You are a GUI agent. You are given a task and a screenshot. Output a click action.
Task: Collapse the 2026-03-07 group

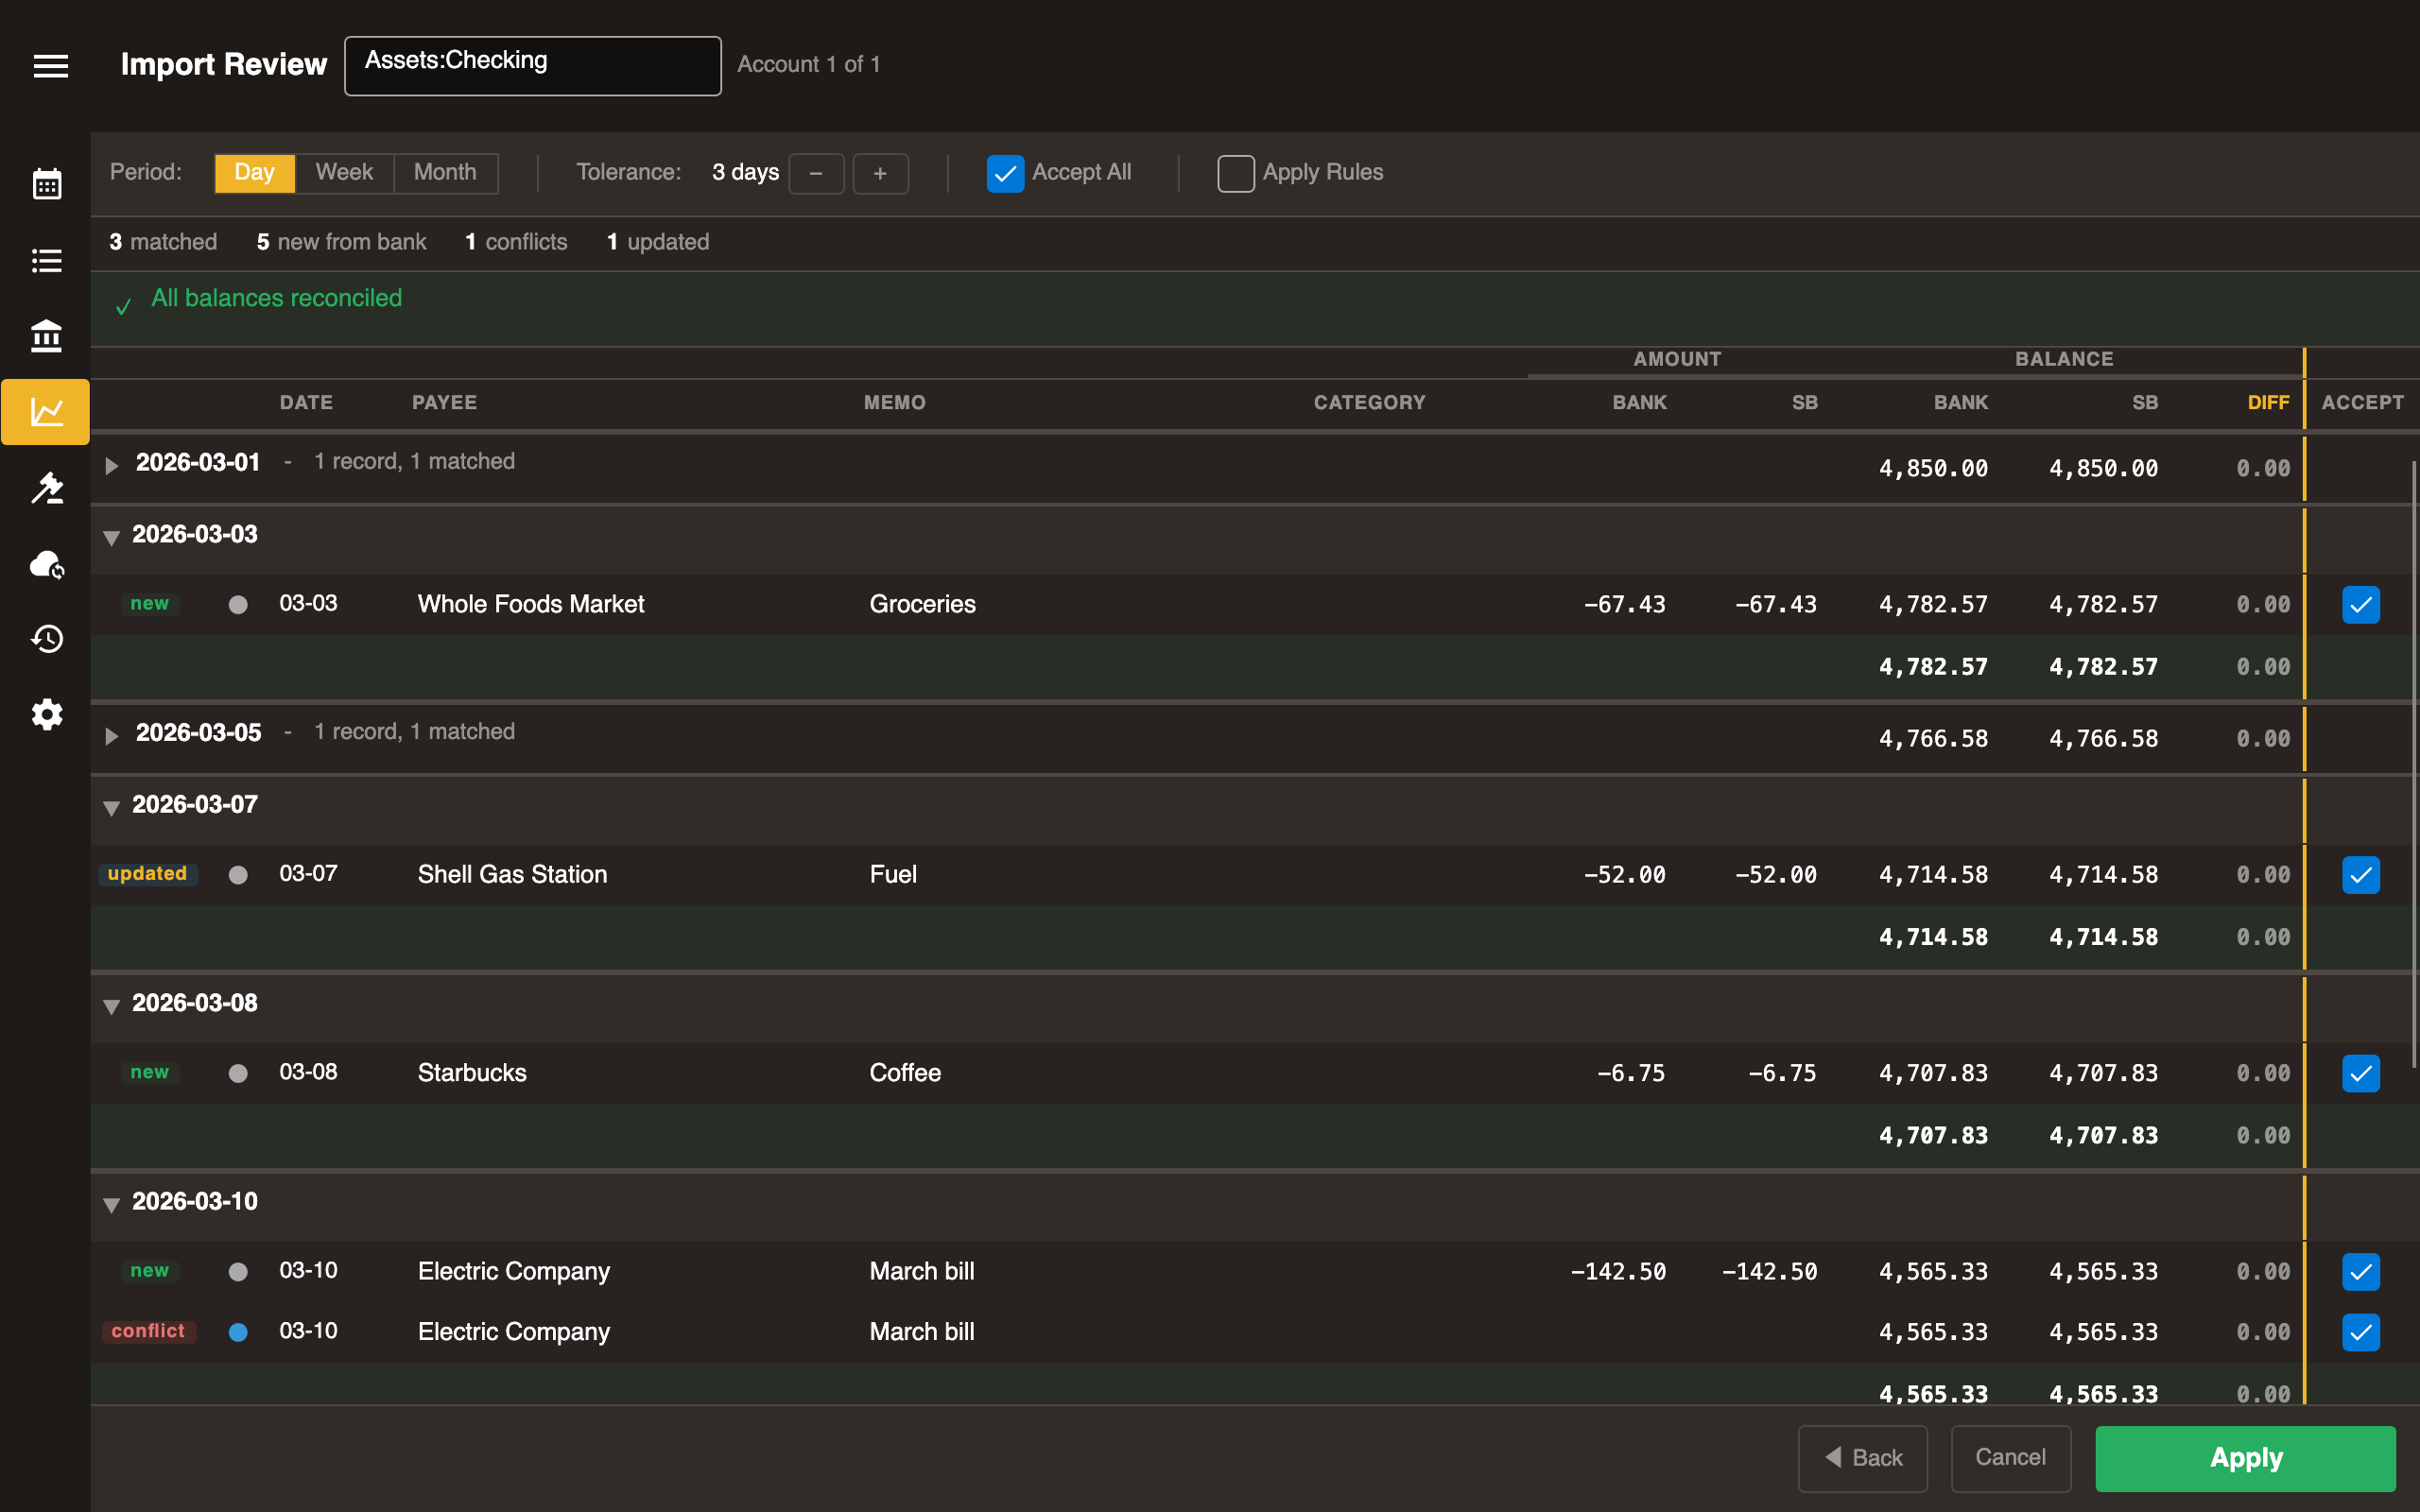tap(112, 807)
